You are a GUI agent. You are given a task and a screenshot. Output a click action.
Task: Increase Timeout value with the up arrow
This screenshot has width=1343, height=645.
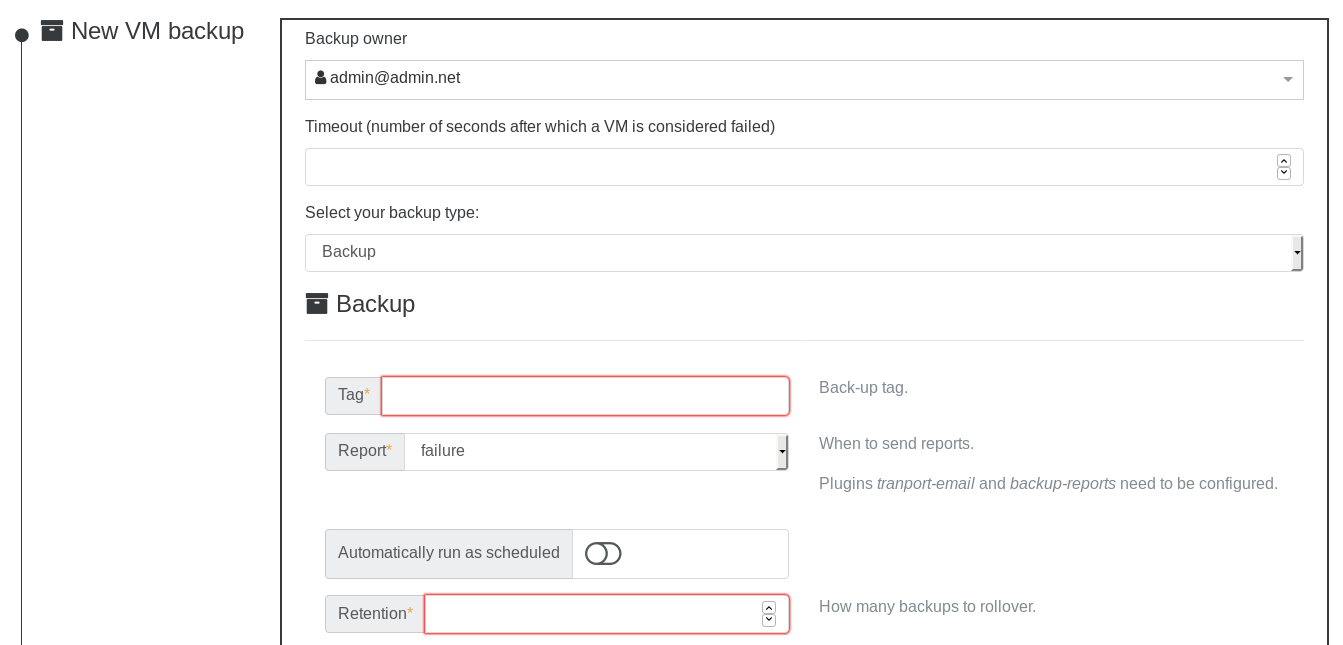point(1284,161)
